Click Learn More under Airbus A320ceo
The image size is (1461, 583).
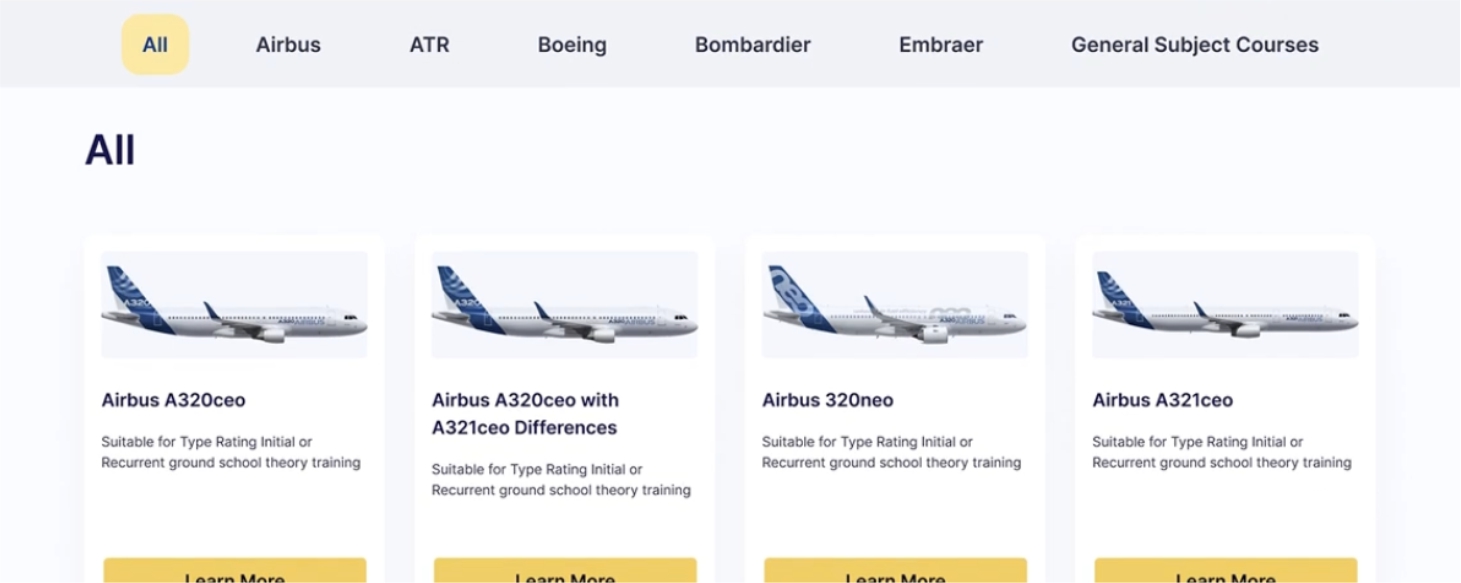(235, 572)
